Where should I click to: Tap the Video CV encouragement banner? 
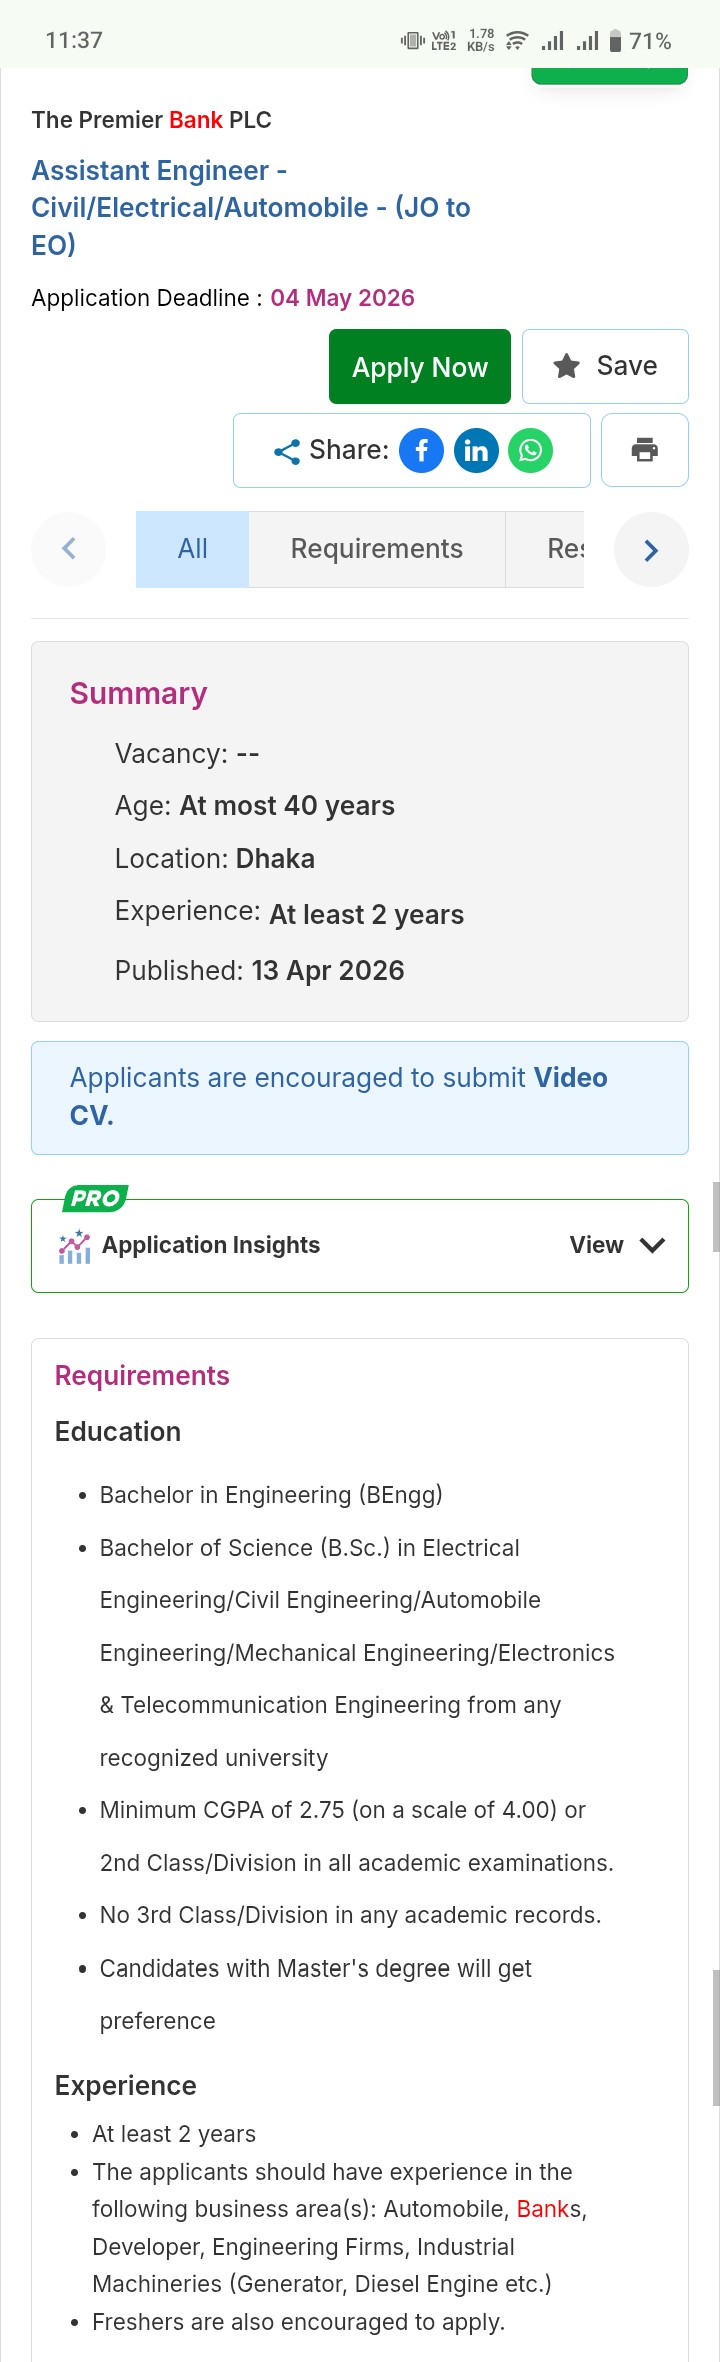point(360,1097)
